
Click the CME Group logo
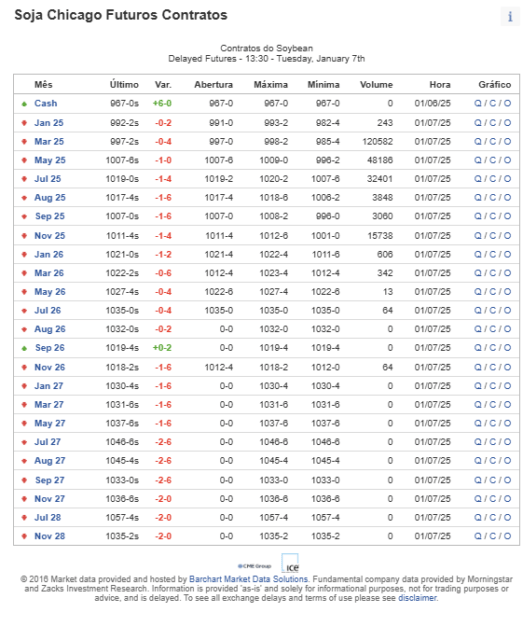255,566
